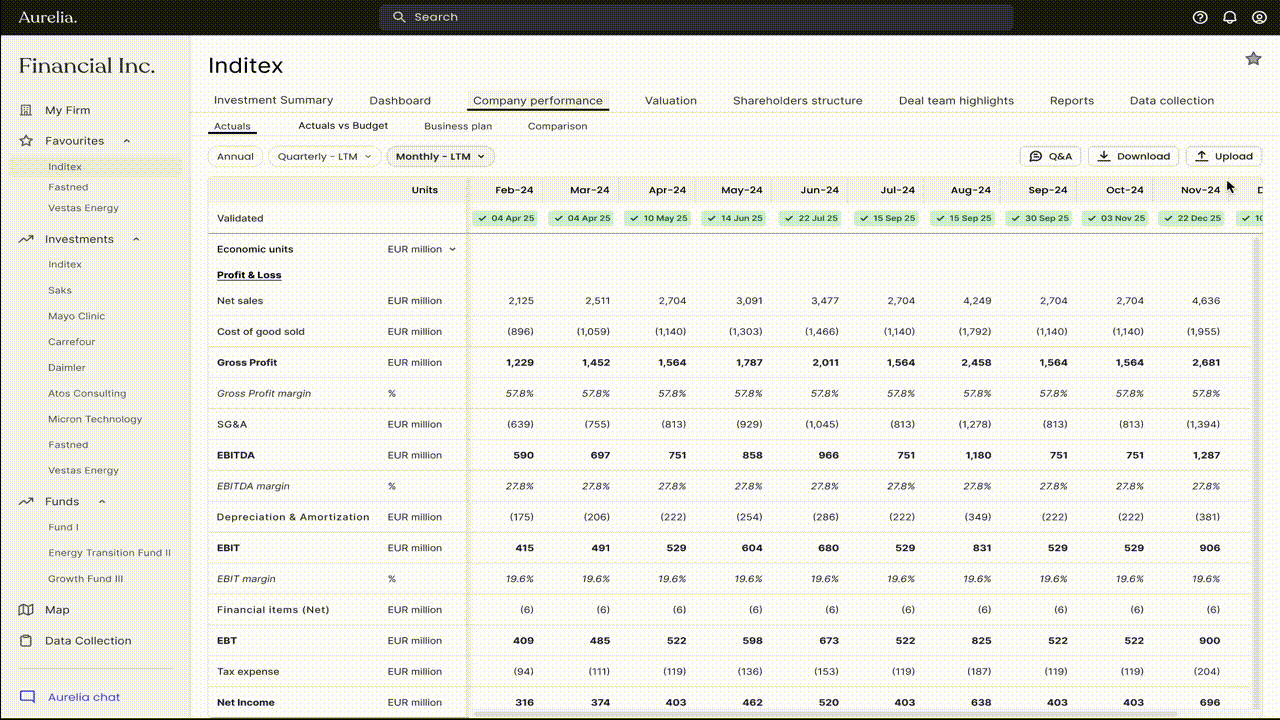Click the Sep-24 column header

click(x=1047, y=190)
